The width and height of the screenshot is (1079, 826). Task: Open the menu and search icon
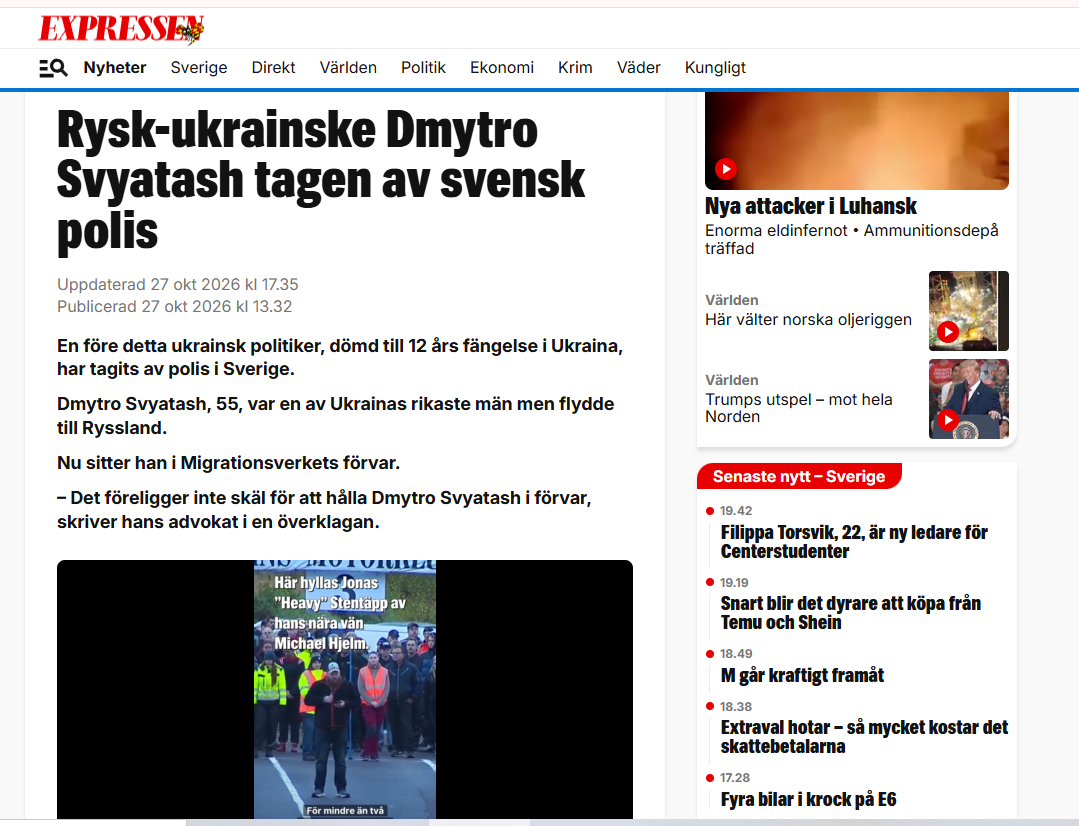click(x=53, y=67)
